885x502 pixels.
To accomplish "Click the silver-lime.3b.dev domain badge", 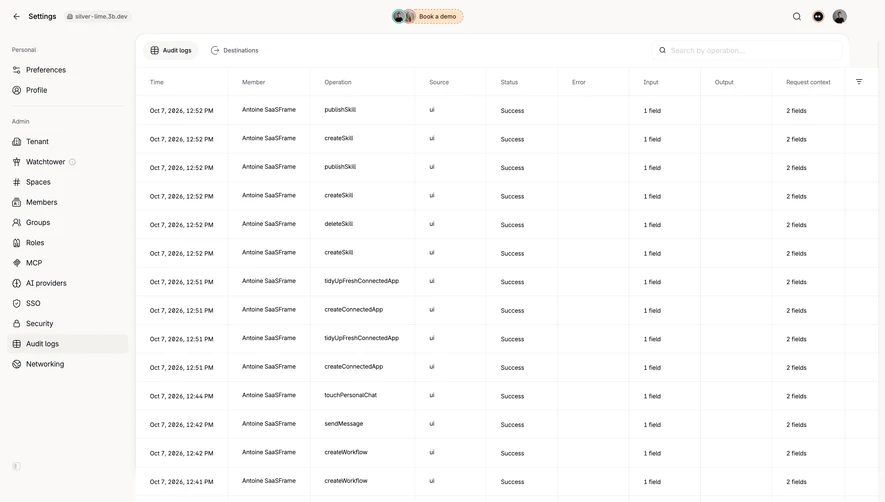I will (97, 16).
